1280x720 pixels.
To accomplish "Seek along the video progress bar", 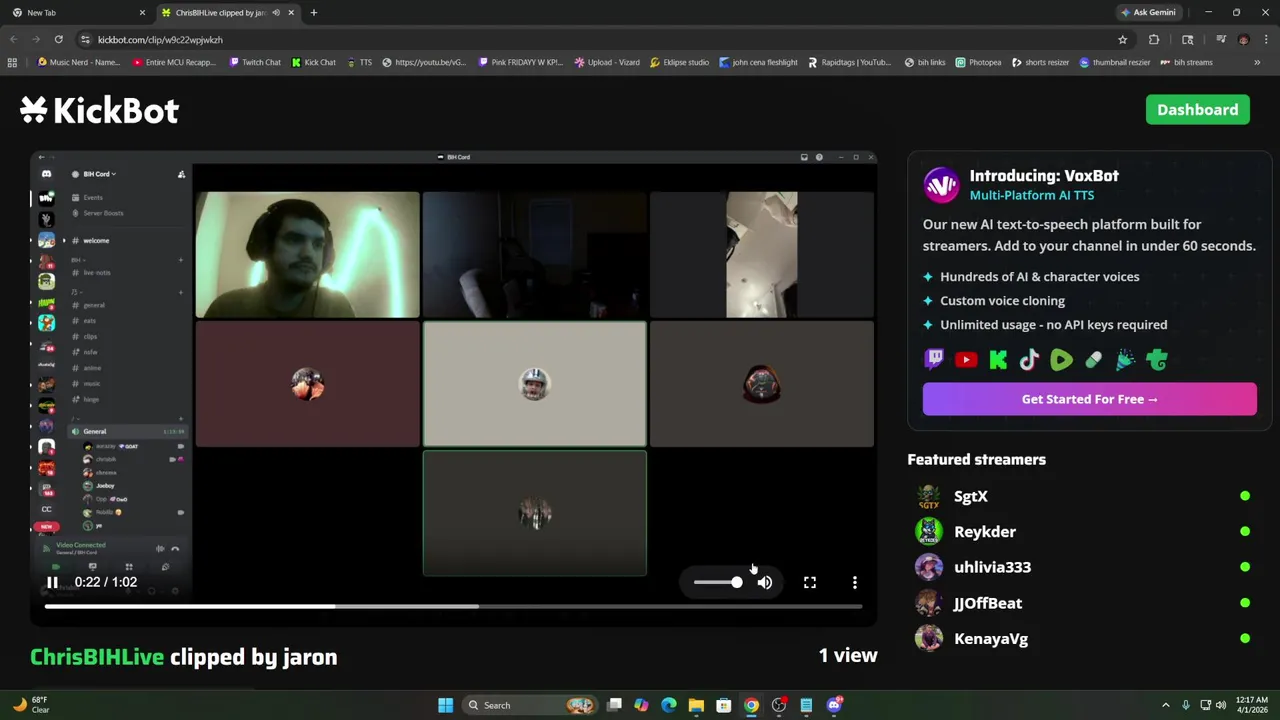I will (452, 606).
